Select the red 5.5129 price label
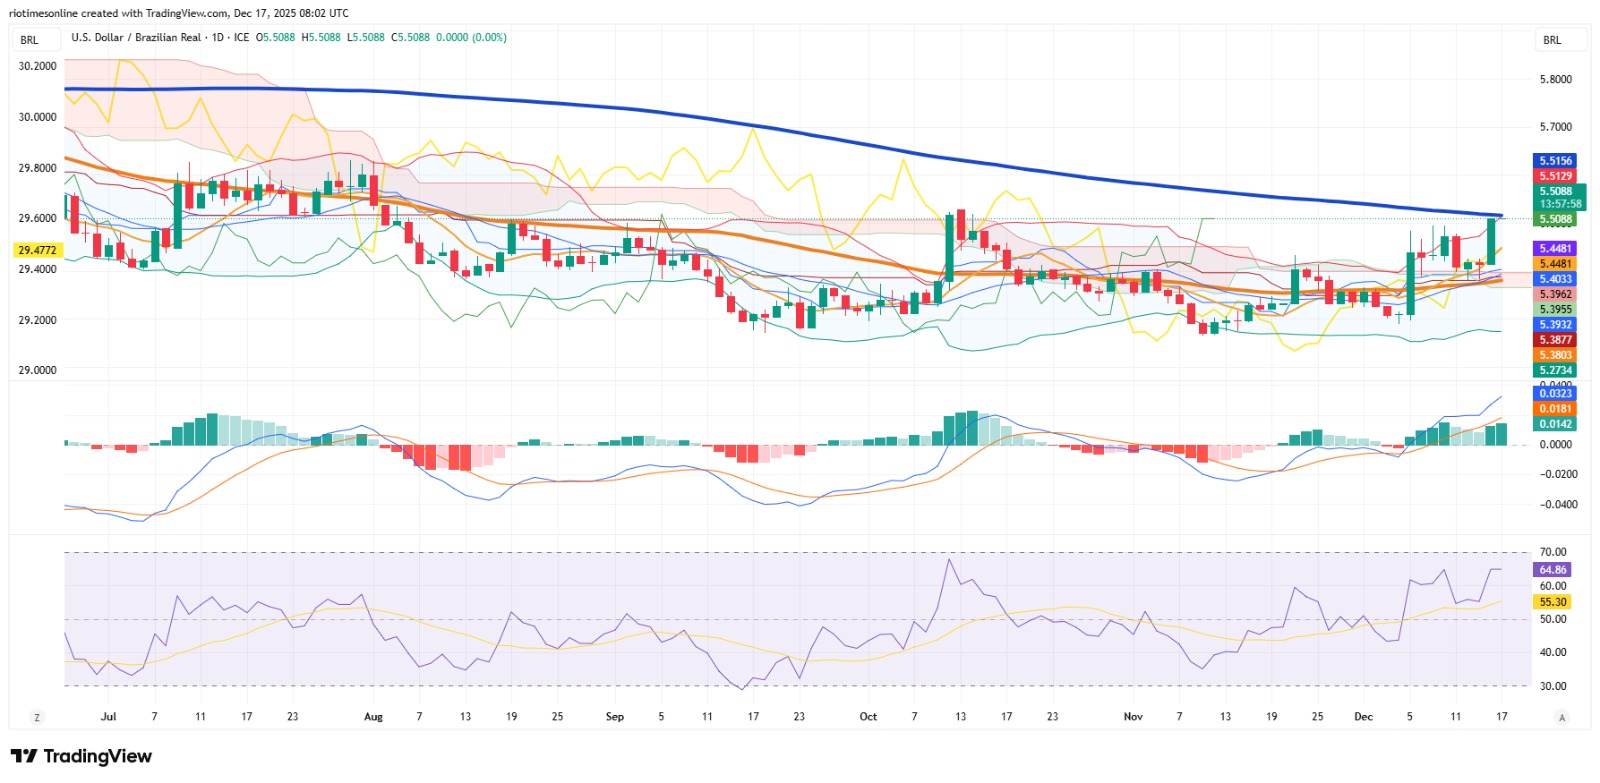Screen dimensions: 1600x783 point(1555,175)
